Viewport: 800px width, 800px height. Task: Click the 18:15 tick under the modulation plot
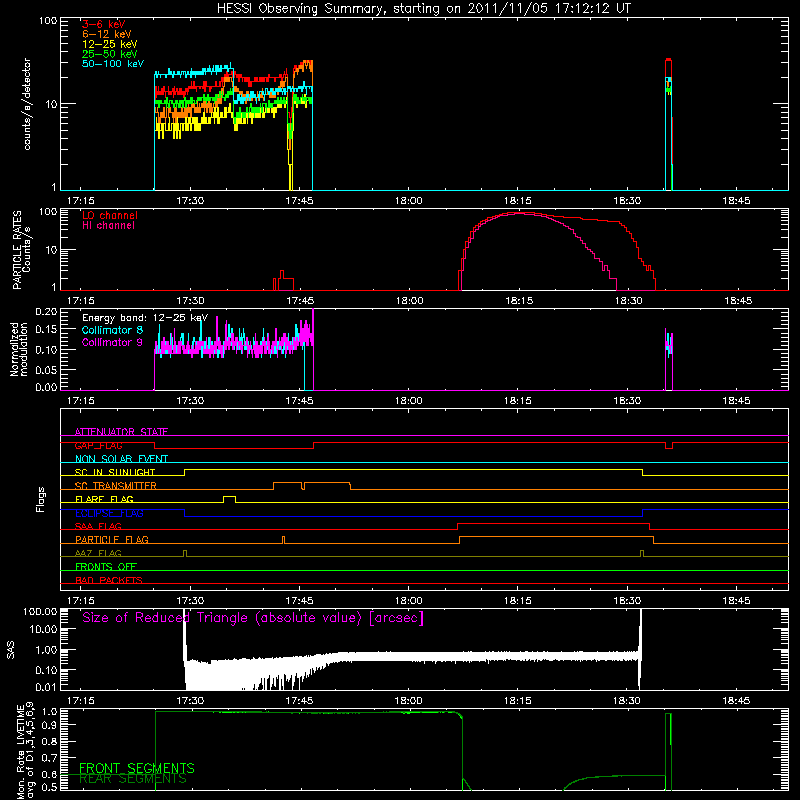tap(518, 401)
